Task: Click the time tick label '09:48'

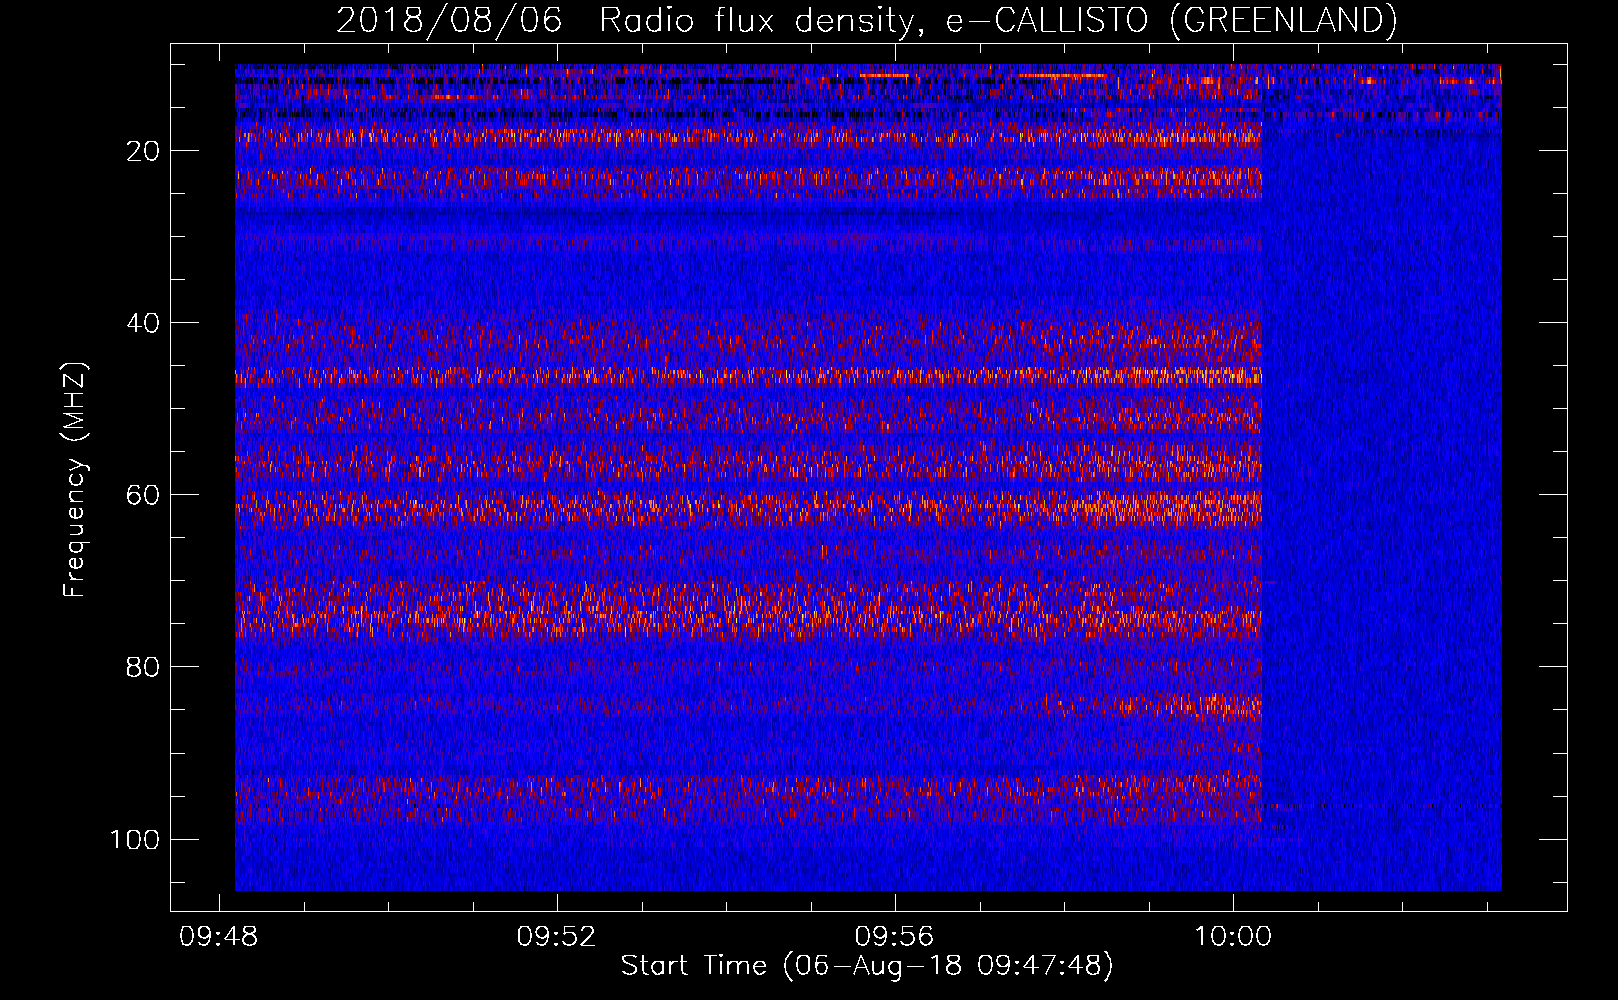Action: pos(218,937)
